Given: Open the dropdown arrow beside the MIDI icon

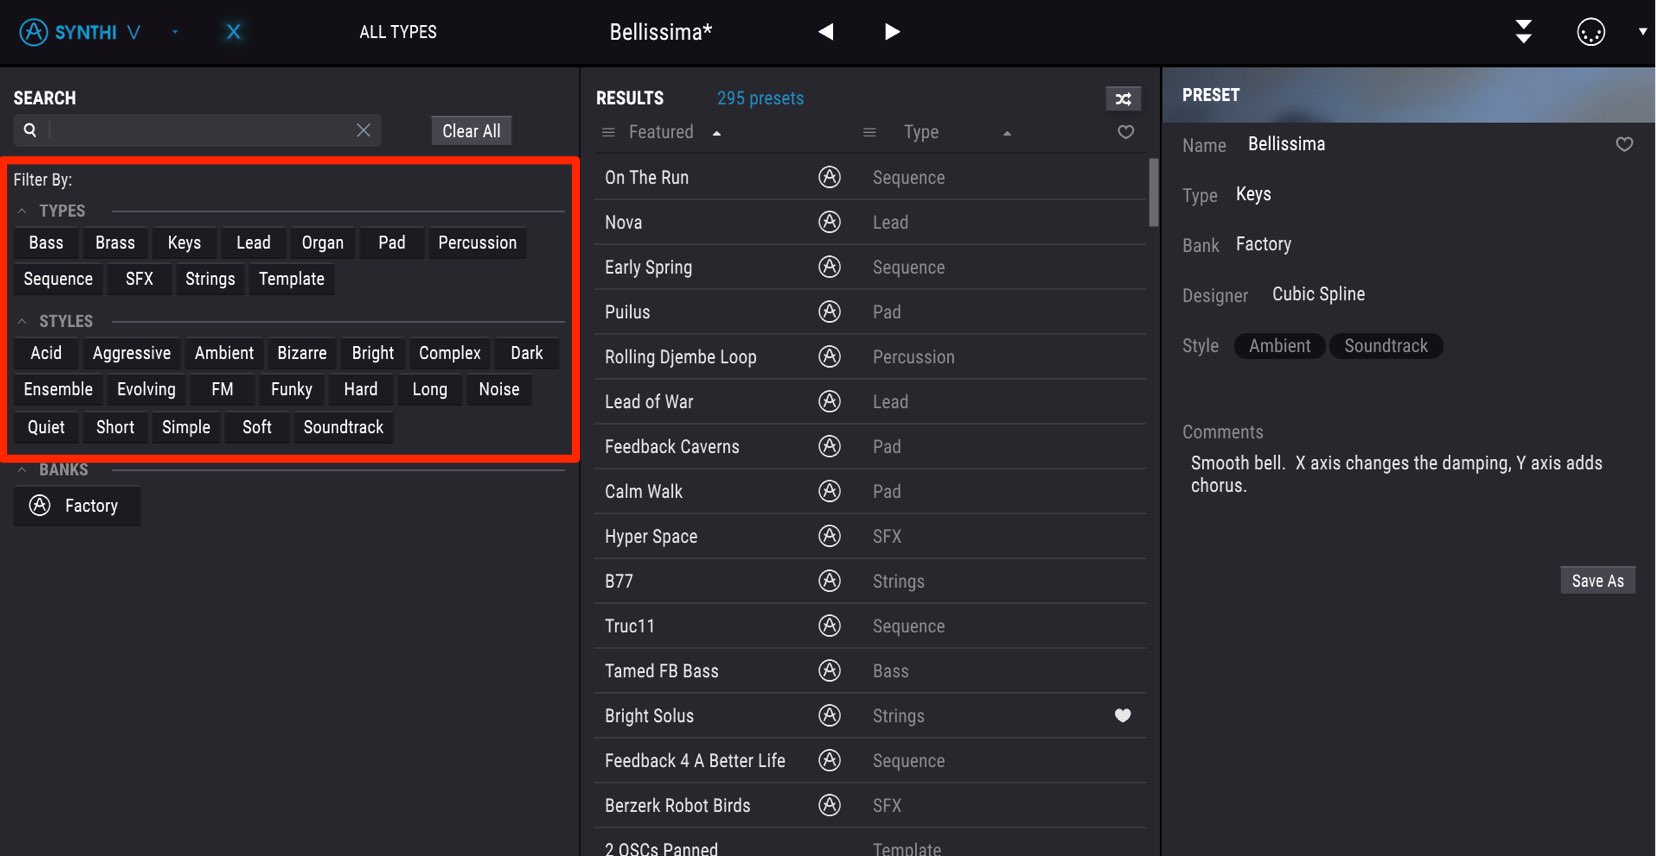Looking at the screenshot, I should pos(1642,32).
